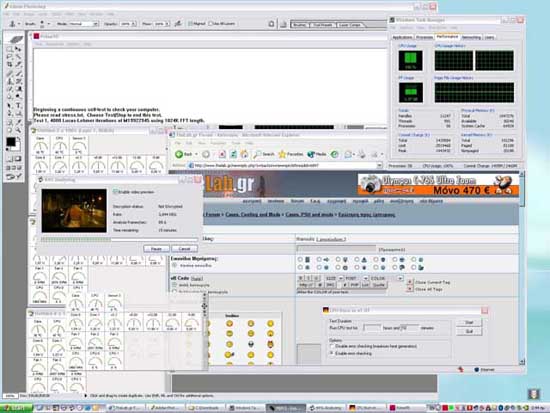Switch to Networking tab in Task Manager

point(471,37)
